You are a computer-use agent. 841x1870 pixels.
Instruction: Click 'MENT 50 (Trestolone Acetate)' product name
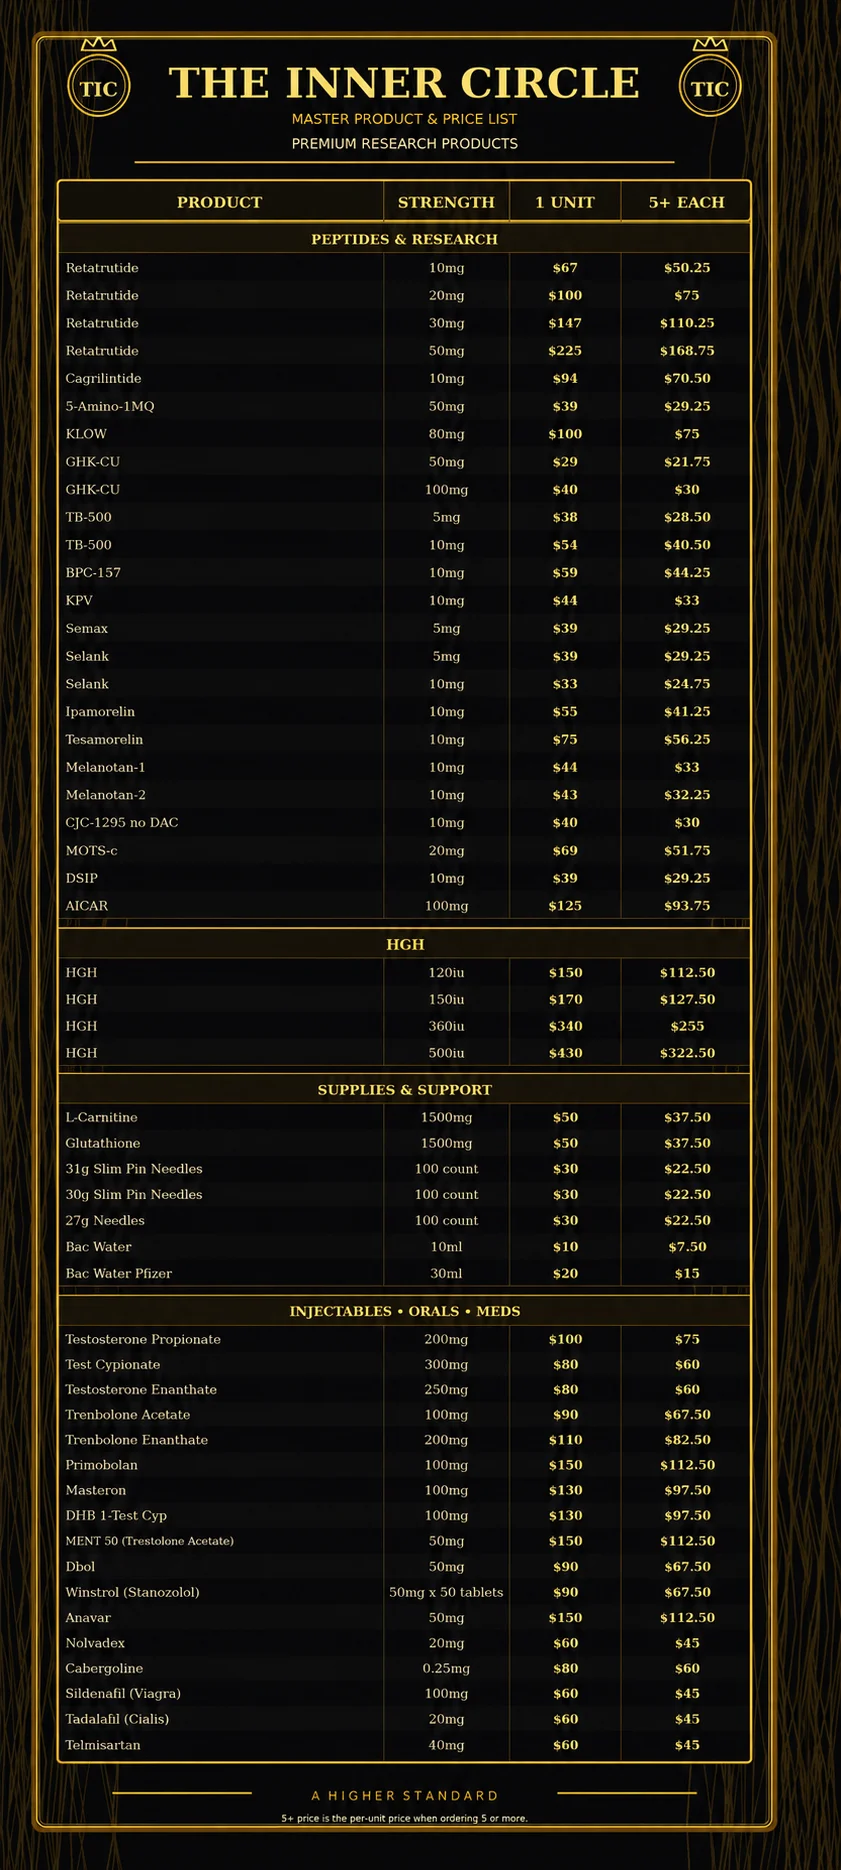[x=150, y=1542]
